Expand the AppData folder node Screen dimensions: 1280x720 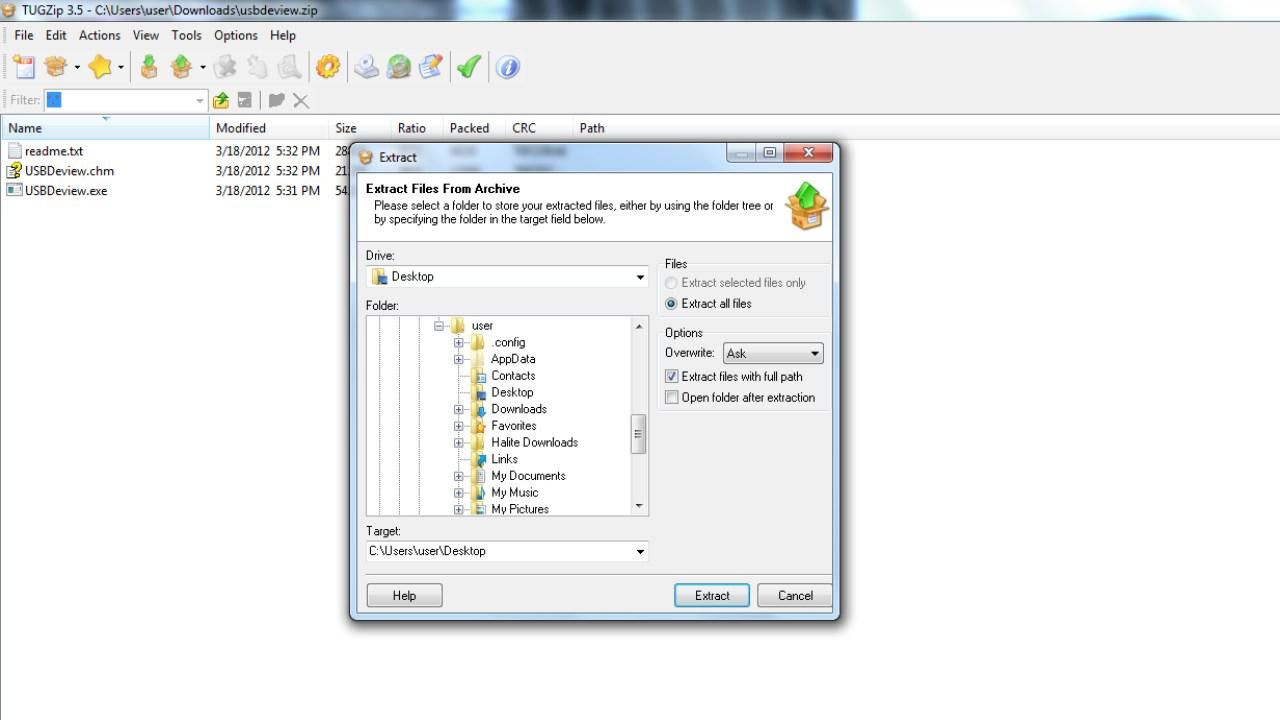tap(458, 359)
